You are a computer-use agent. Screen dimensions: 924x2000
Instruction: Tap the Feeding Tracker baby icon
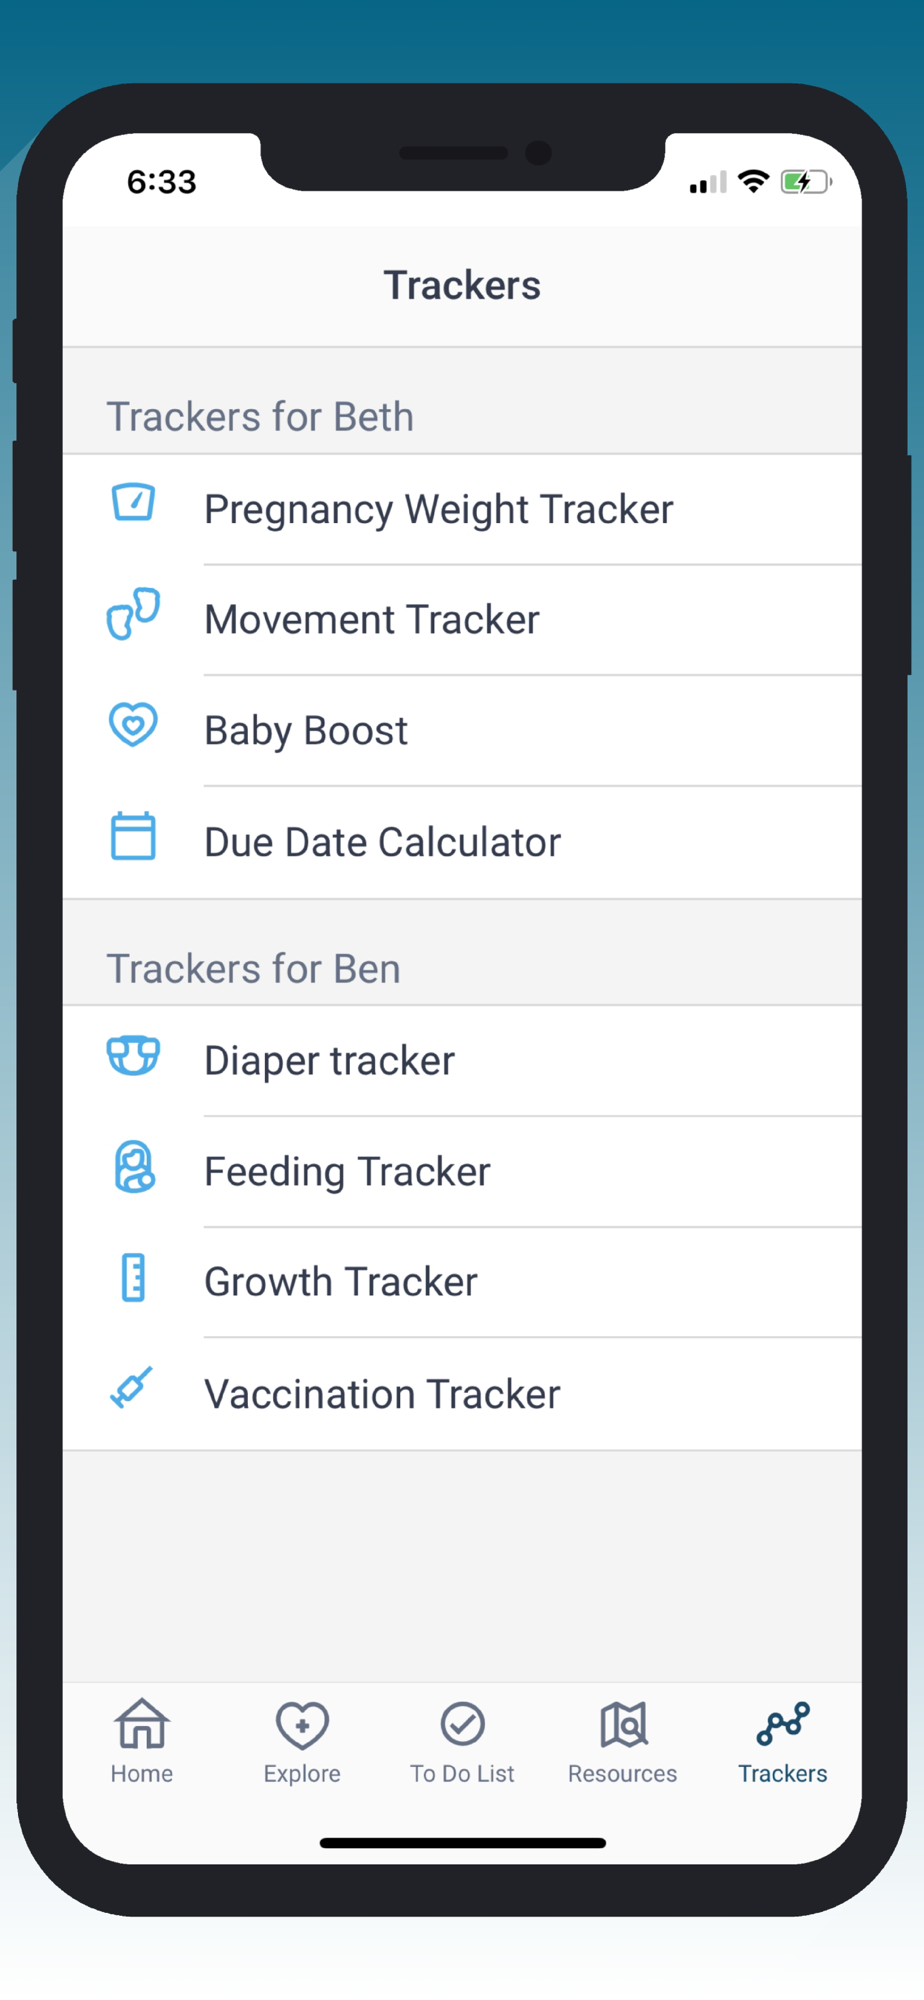(134, 1167)
